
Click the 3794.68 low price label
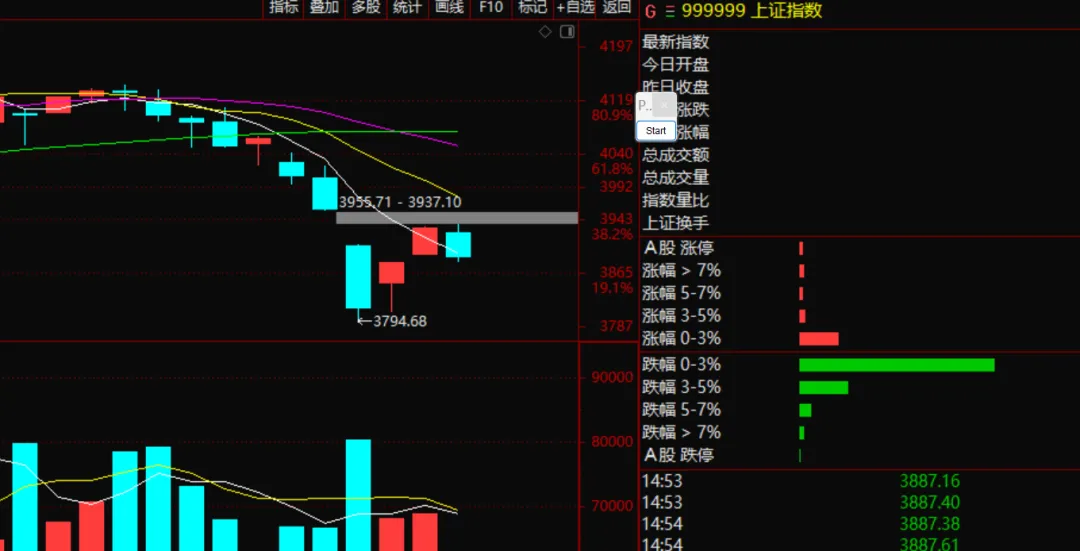click(399, 321)
